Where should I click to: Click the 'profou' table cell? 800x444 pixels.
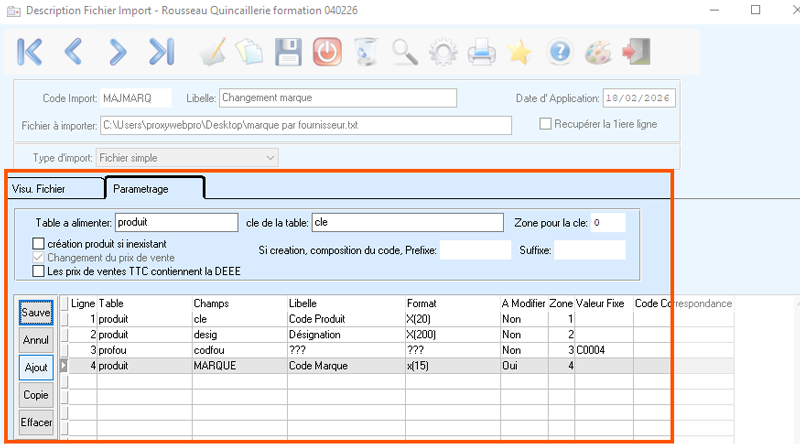pos(144,350)
